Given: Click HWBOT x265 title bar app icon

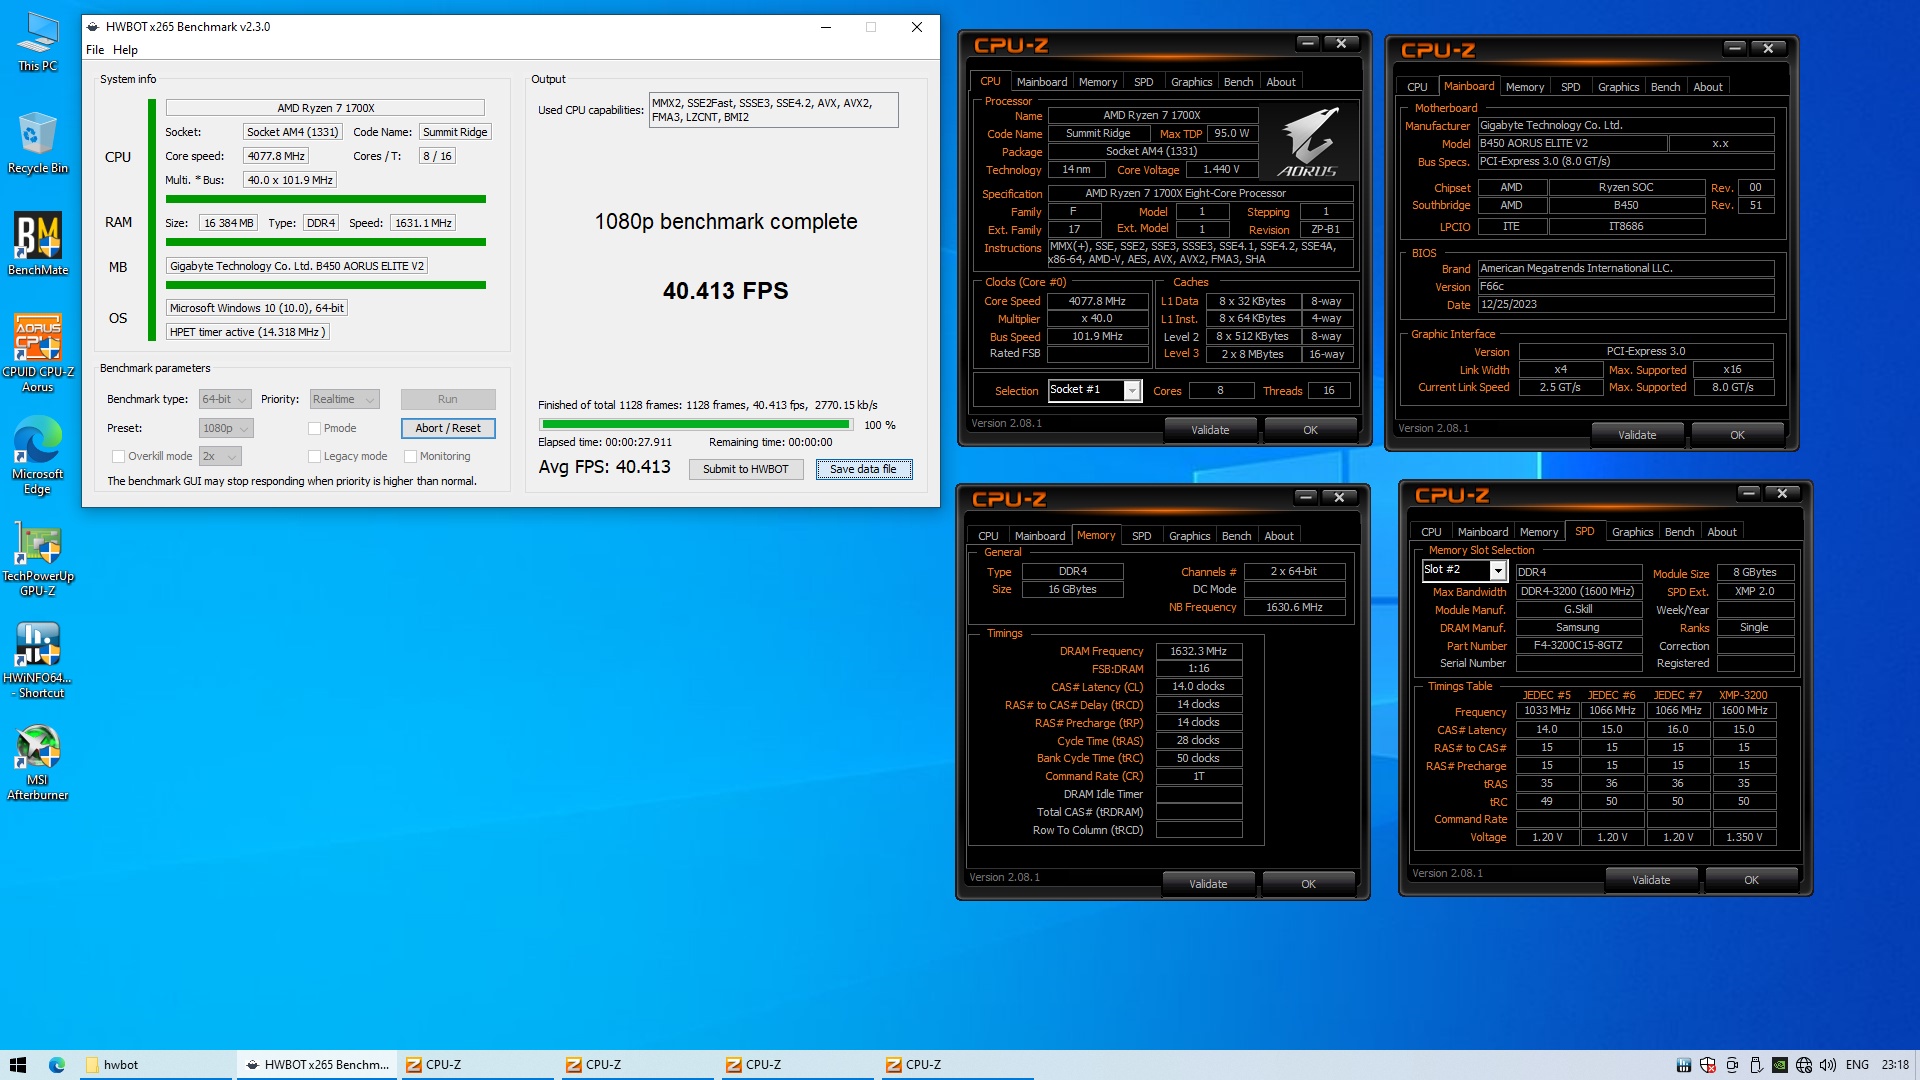Looking at the screenshot, I should tap(93, 27).
